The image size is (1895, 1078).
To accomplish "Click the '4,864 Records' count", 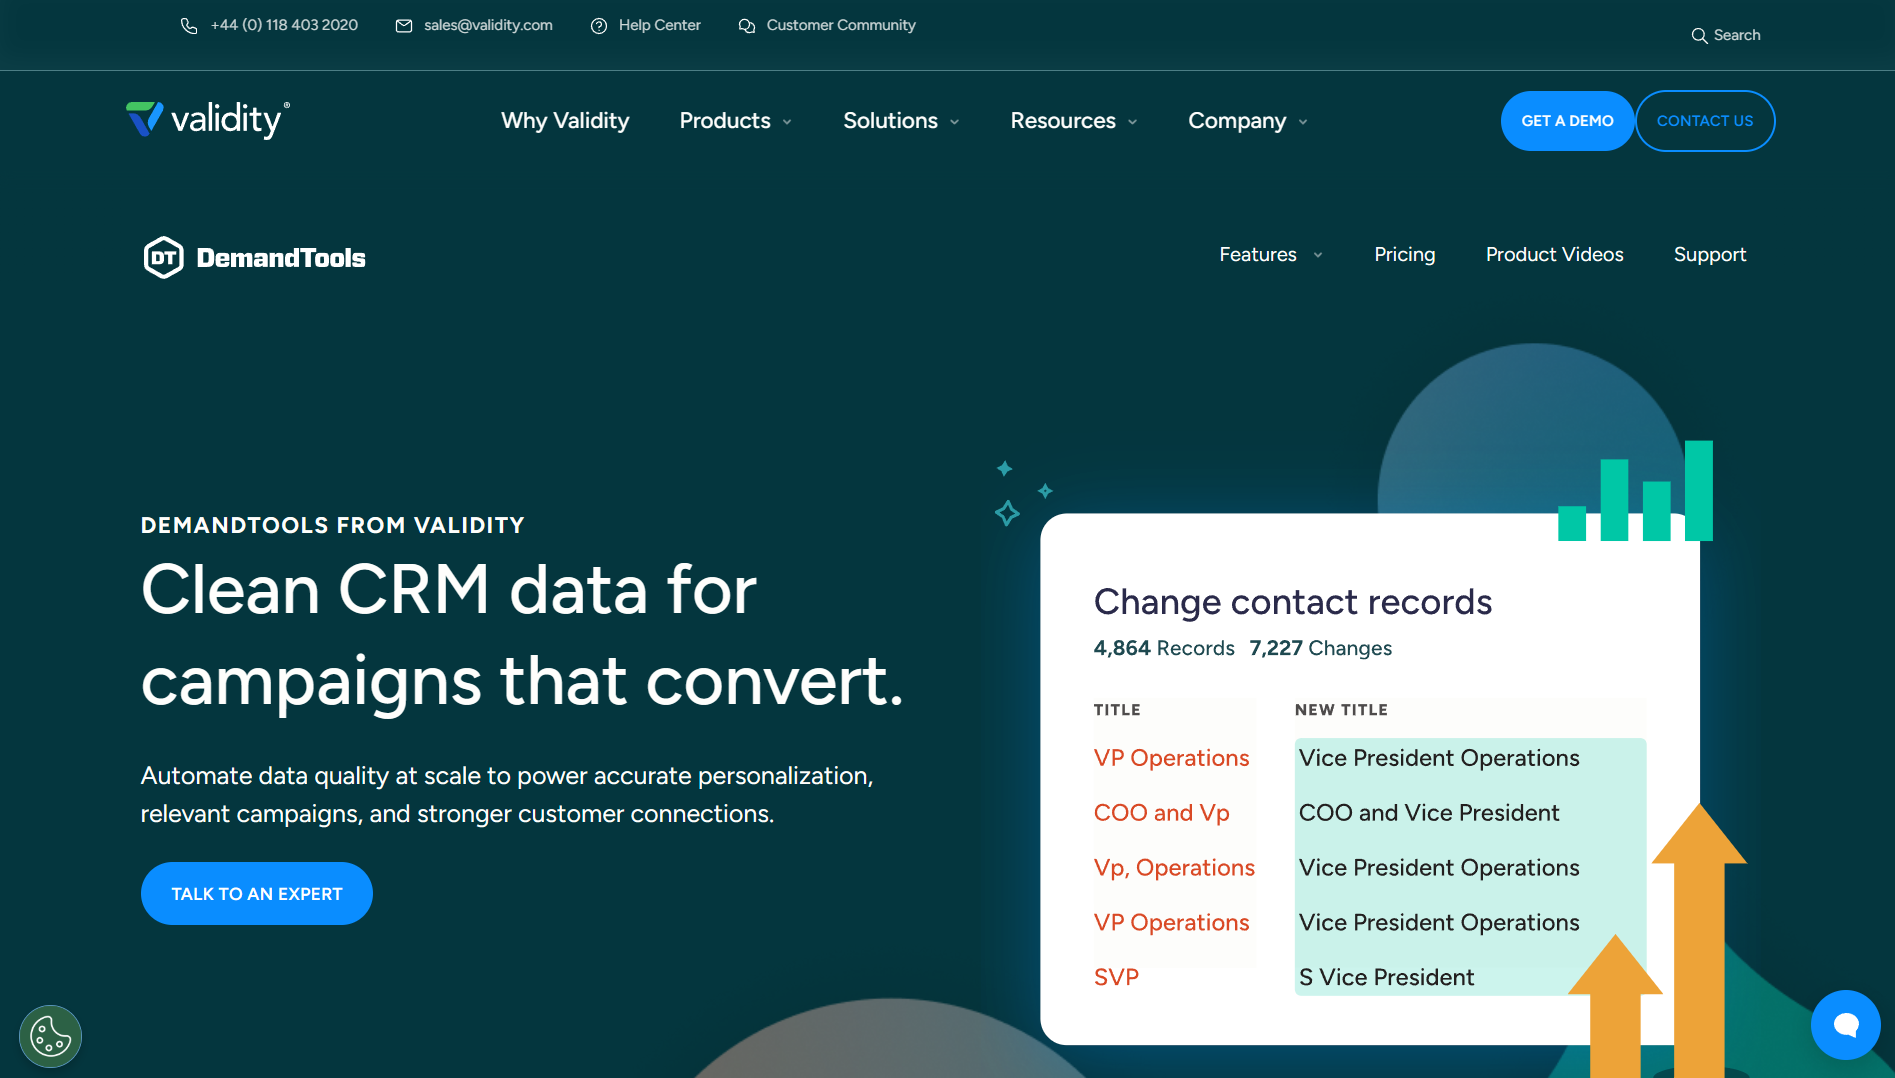I will click(1164, 648).
